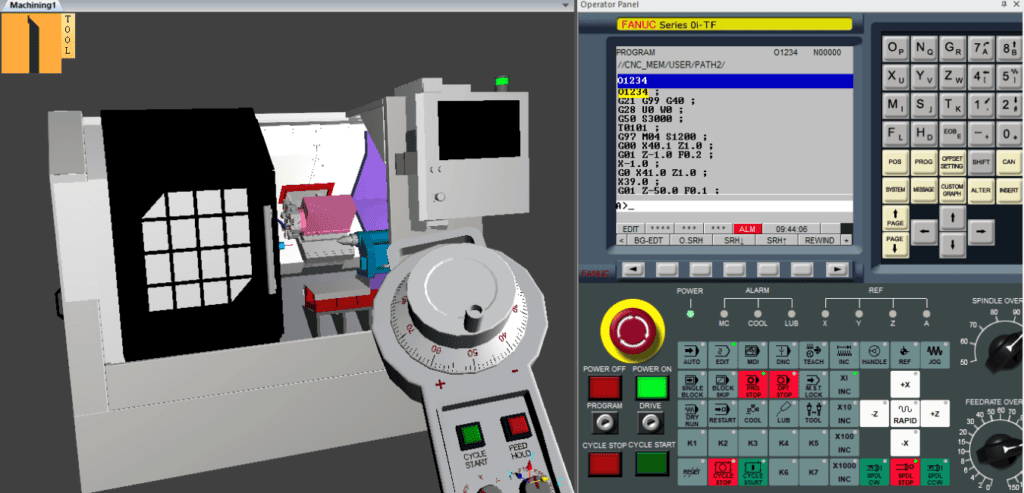The width and height of the screenshot is (1024, 493).
Task: Select HANDLE mode key
Action: (x=874, y=355)
